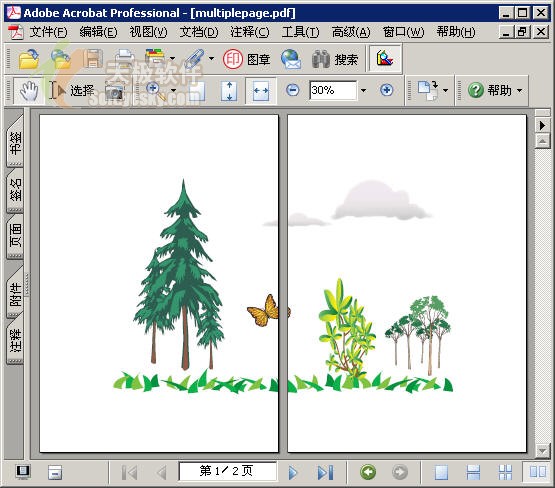This screenshot has width=555, height=488.
Task: Click the full screen view icon in status bar
Action: click(x=23, y=472)
